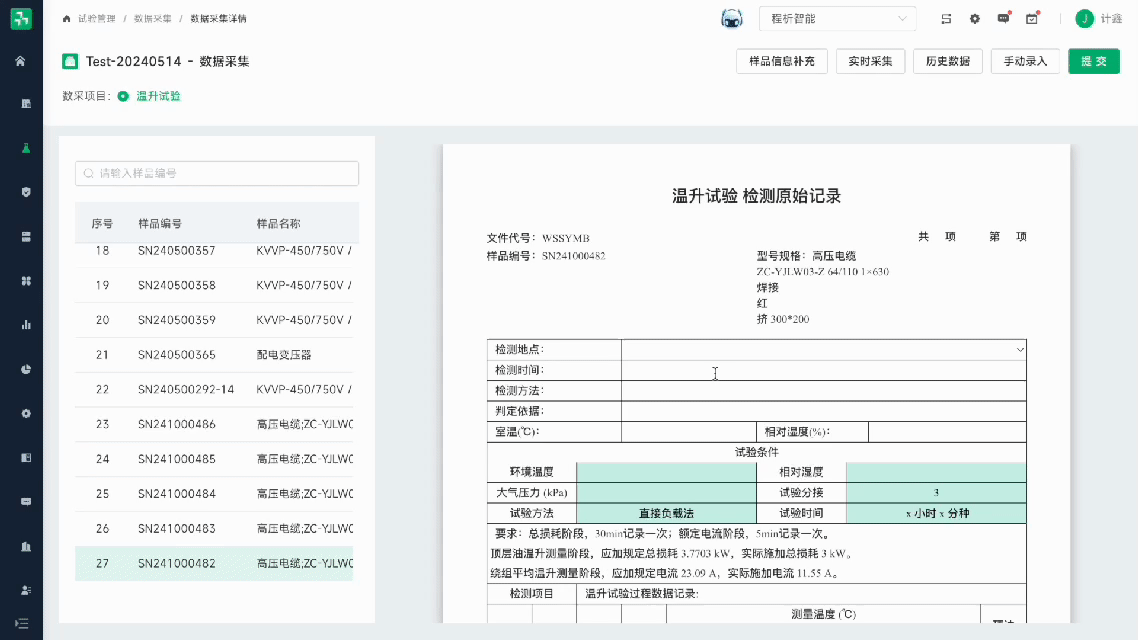Click the sample number search field
The image size is (1138, 640).
(x=217, y=174)
